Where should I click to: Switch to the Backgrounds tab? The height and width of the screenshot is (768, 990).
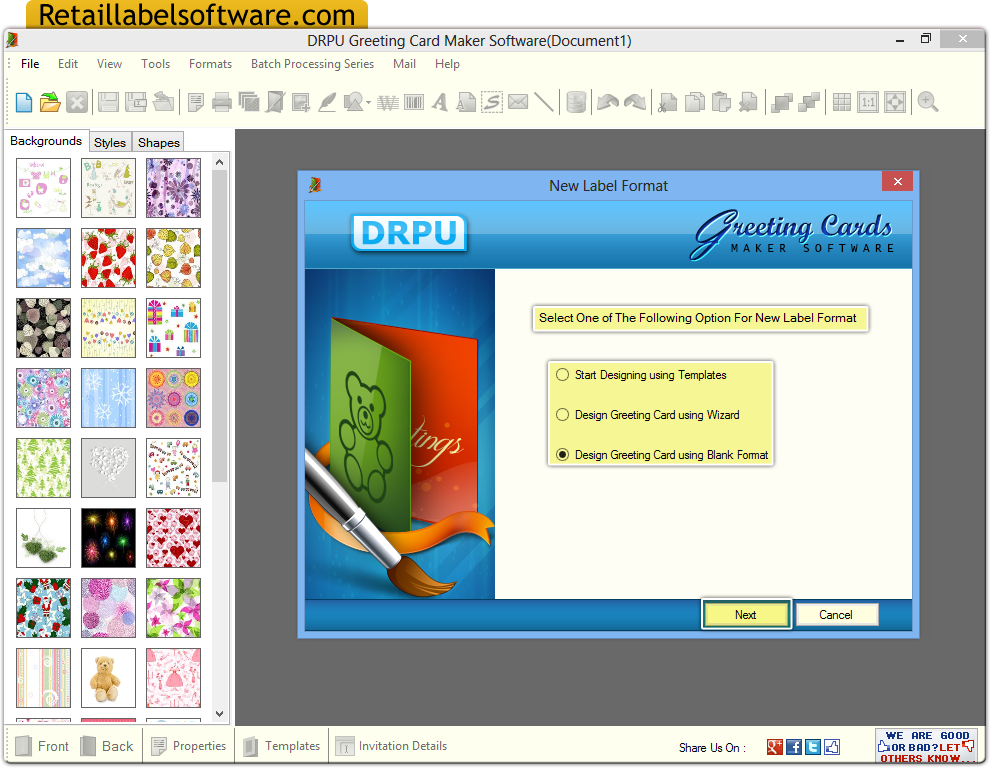(46, 141)
